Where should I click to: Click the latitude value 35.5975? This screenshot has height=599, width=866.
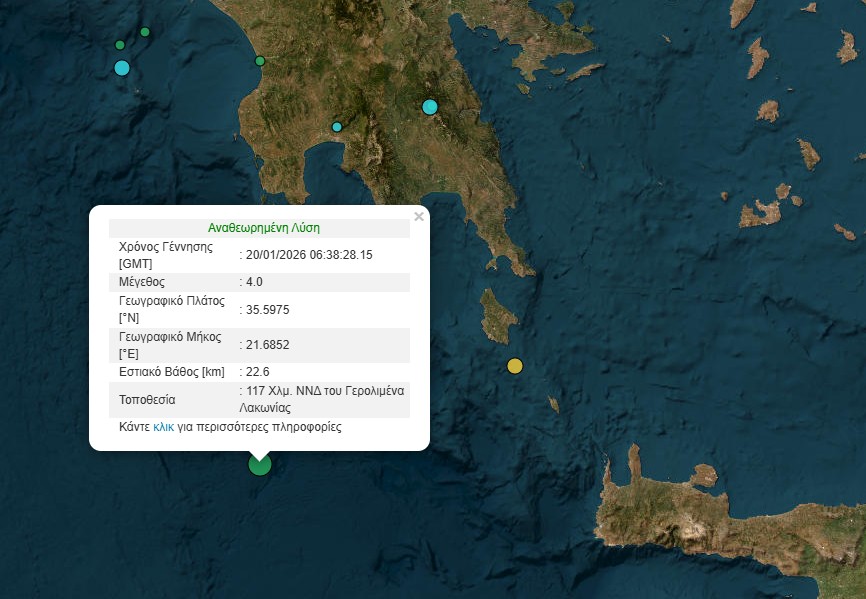click(268, 309)
